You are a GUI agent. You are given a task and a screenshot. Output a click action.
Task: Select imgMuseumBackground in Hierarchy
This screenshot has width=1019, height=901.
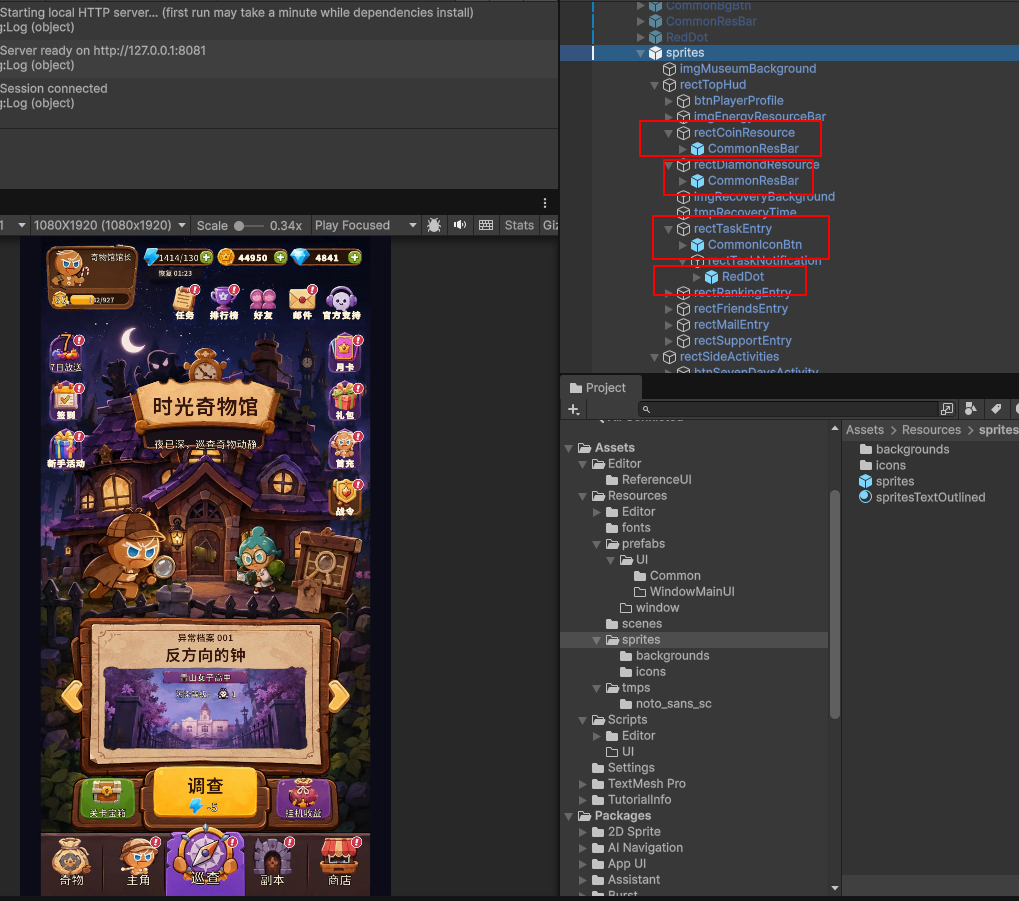pos(747,69)
